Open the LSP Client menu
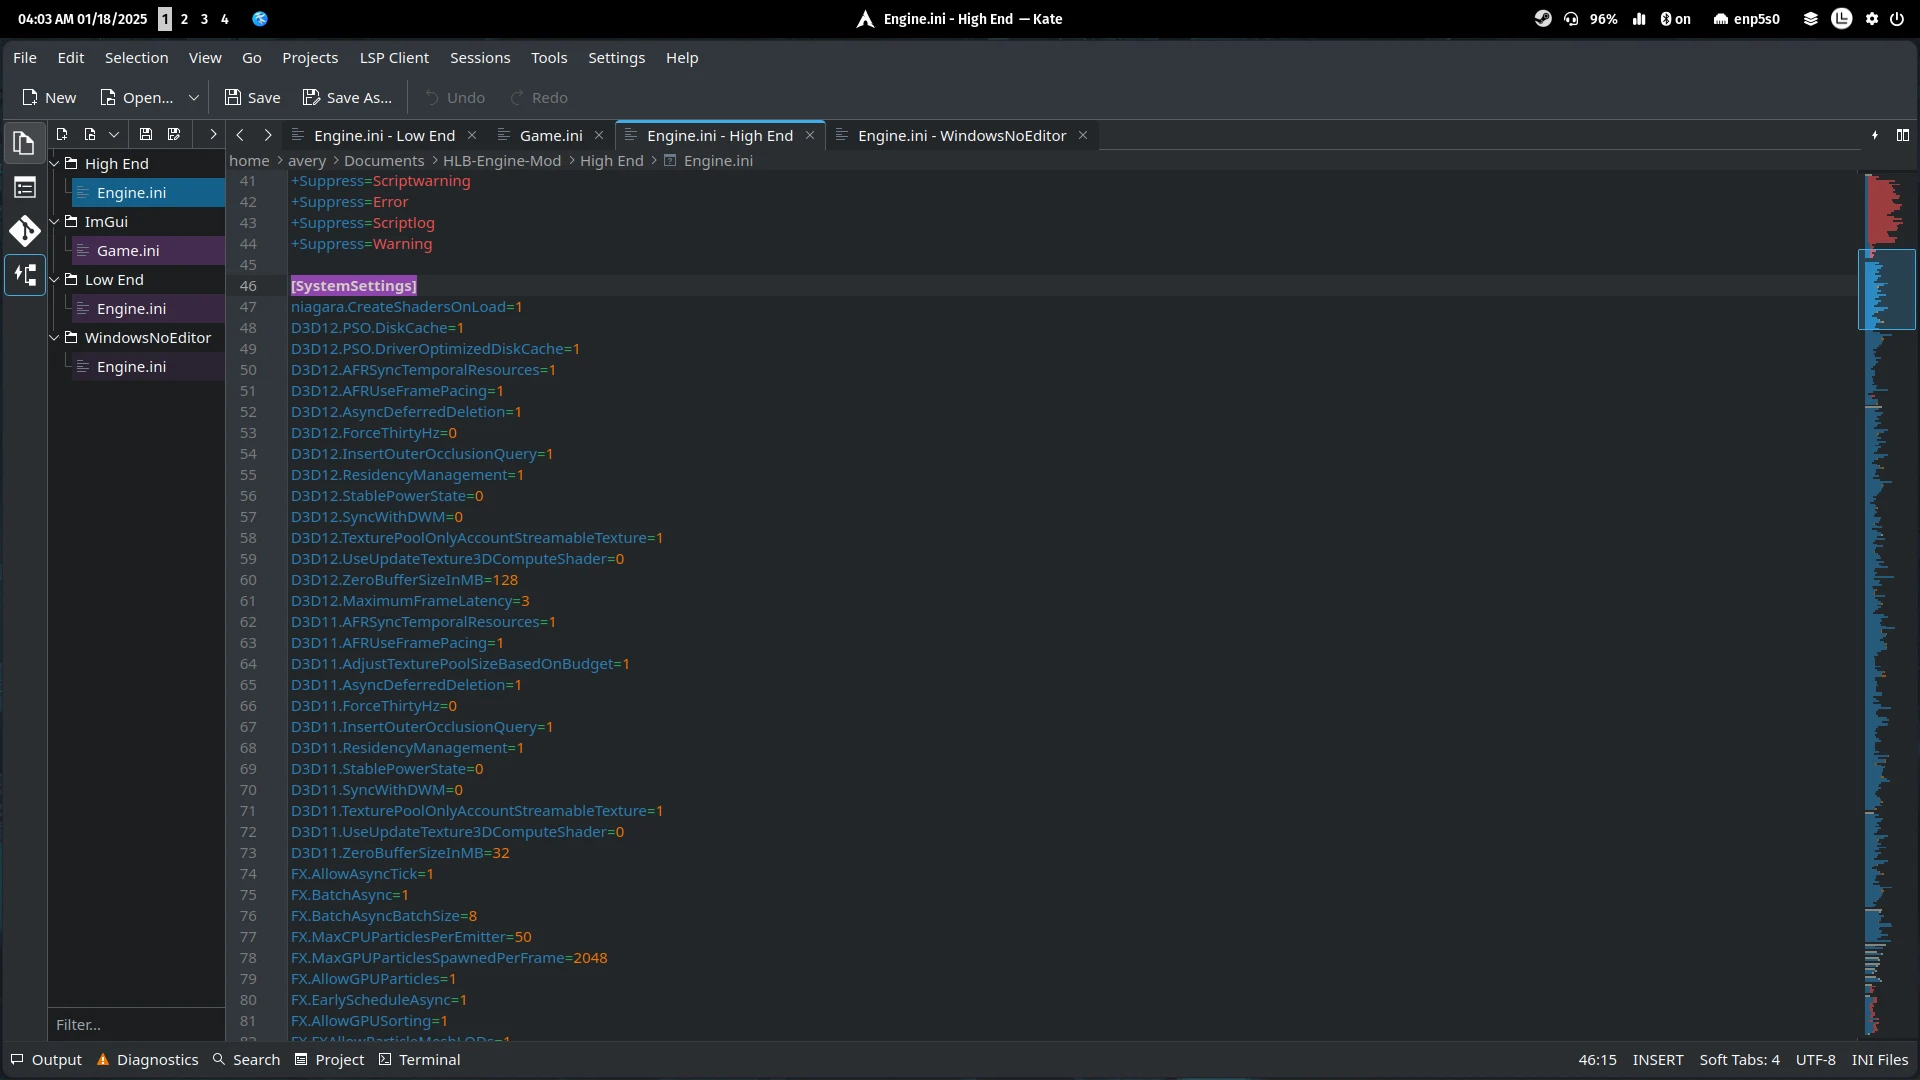The width and height of the screenshot is (1920, 1080). (394, 58)
